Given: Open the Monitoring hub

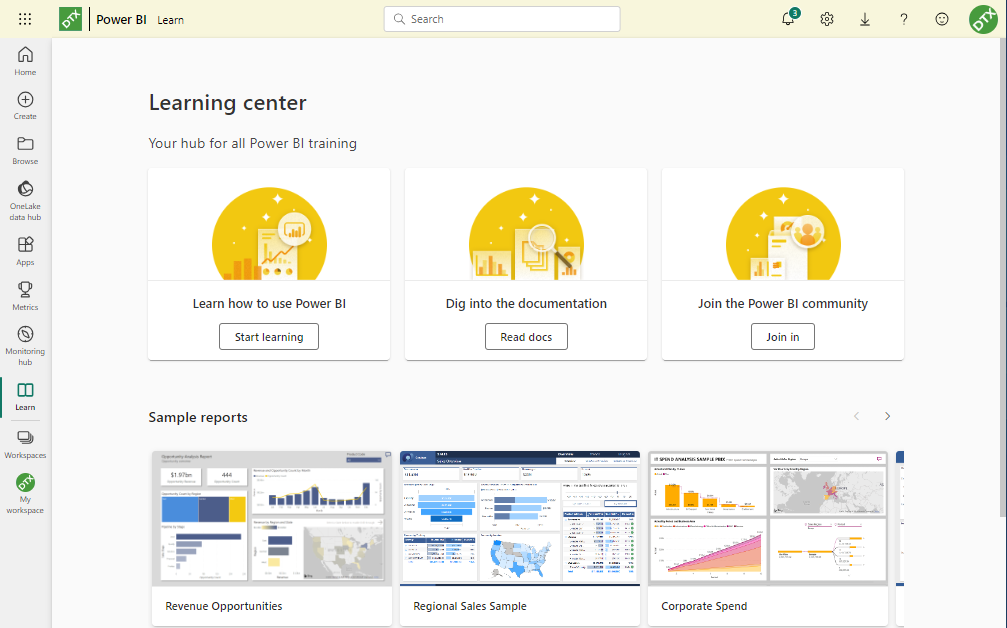Looking at the screenshot, I should pos(24,341).
